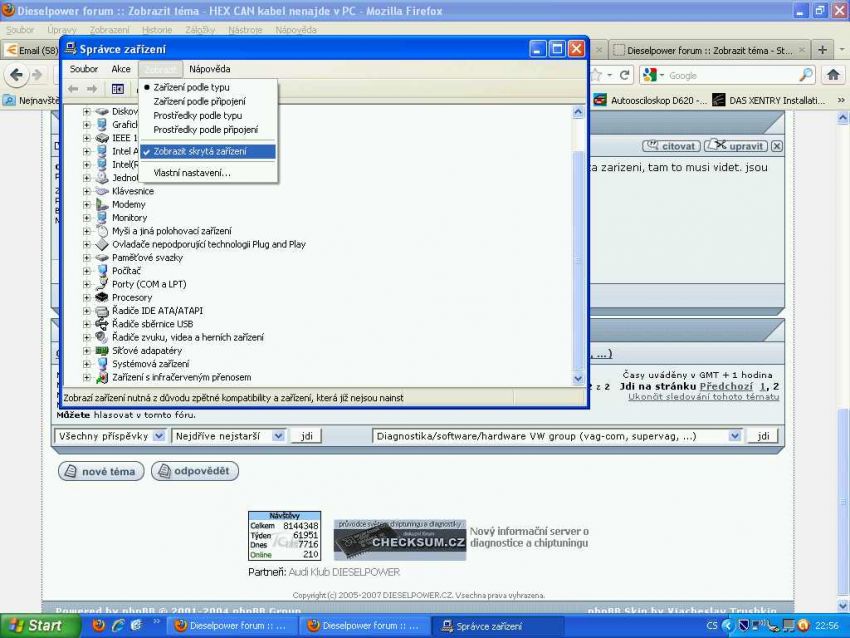Image resolution: width=850 pixels, height=638 pixels.
Task: Open the Nápověda menu in Správce zařízení
Action: pos(210,69)
